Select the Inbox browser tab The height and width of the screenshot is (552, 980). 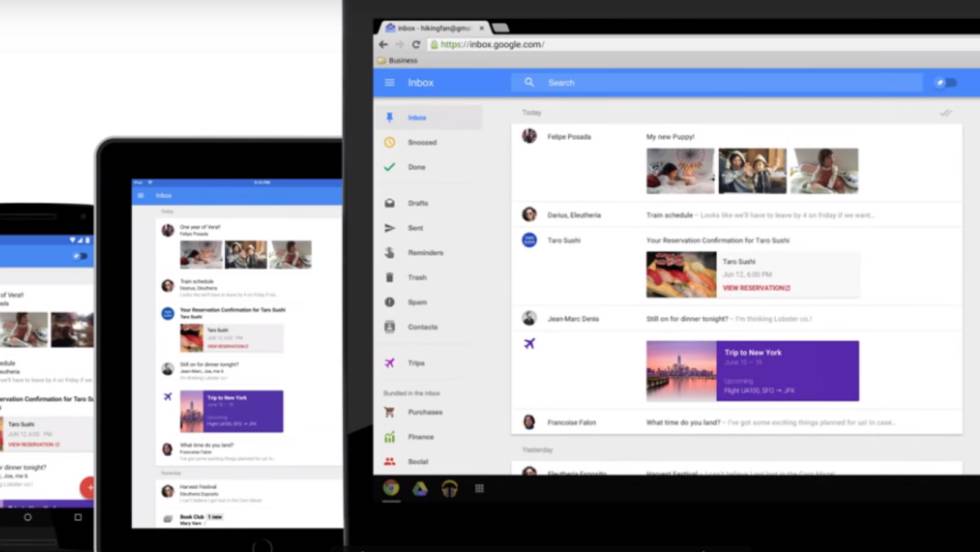click(432, 28)
